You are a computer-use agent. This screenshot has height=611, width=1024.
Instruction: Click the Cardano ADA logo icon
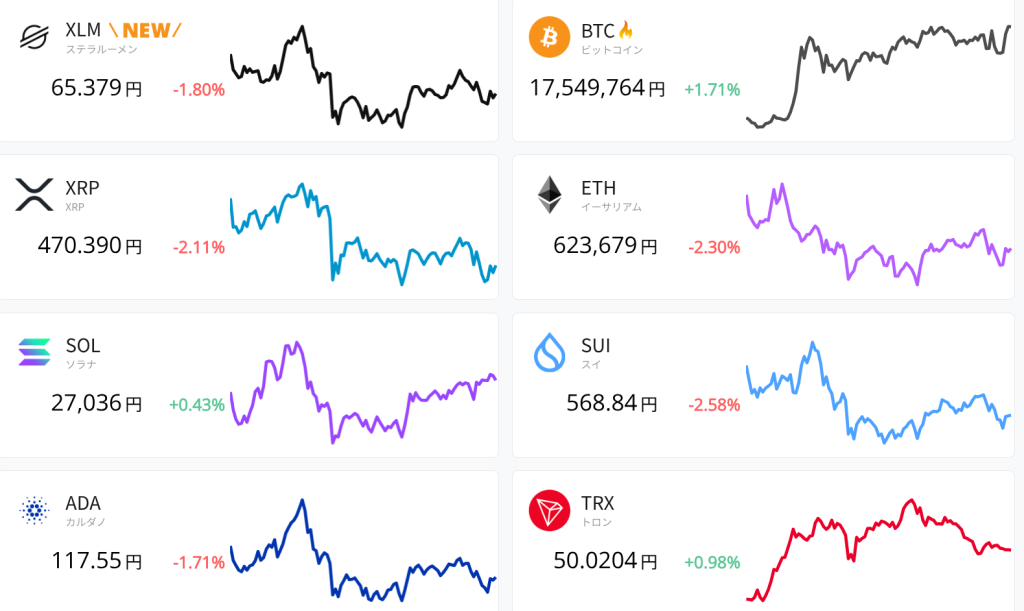(x=34, y=510)
